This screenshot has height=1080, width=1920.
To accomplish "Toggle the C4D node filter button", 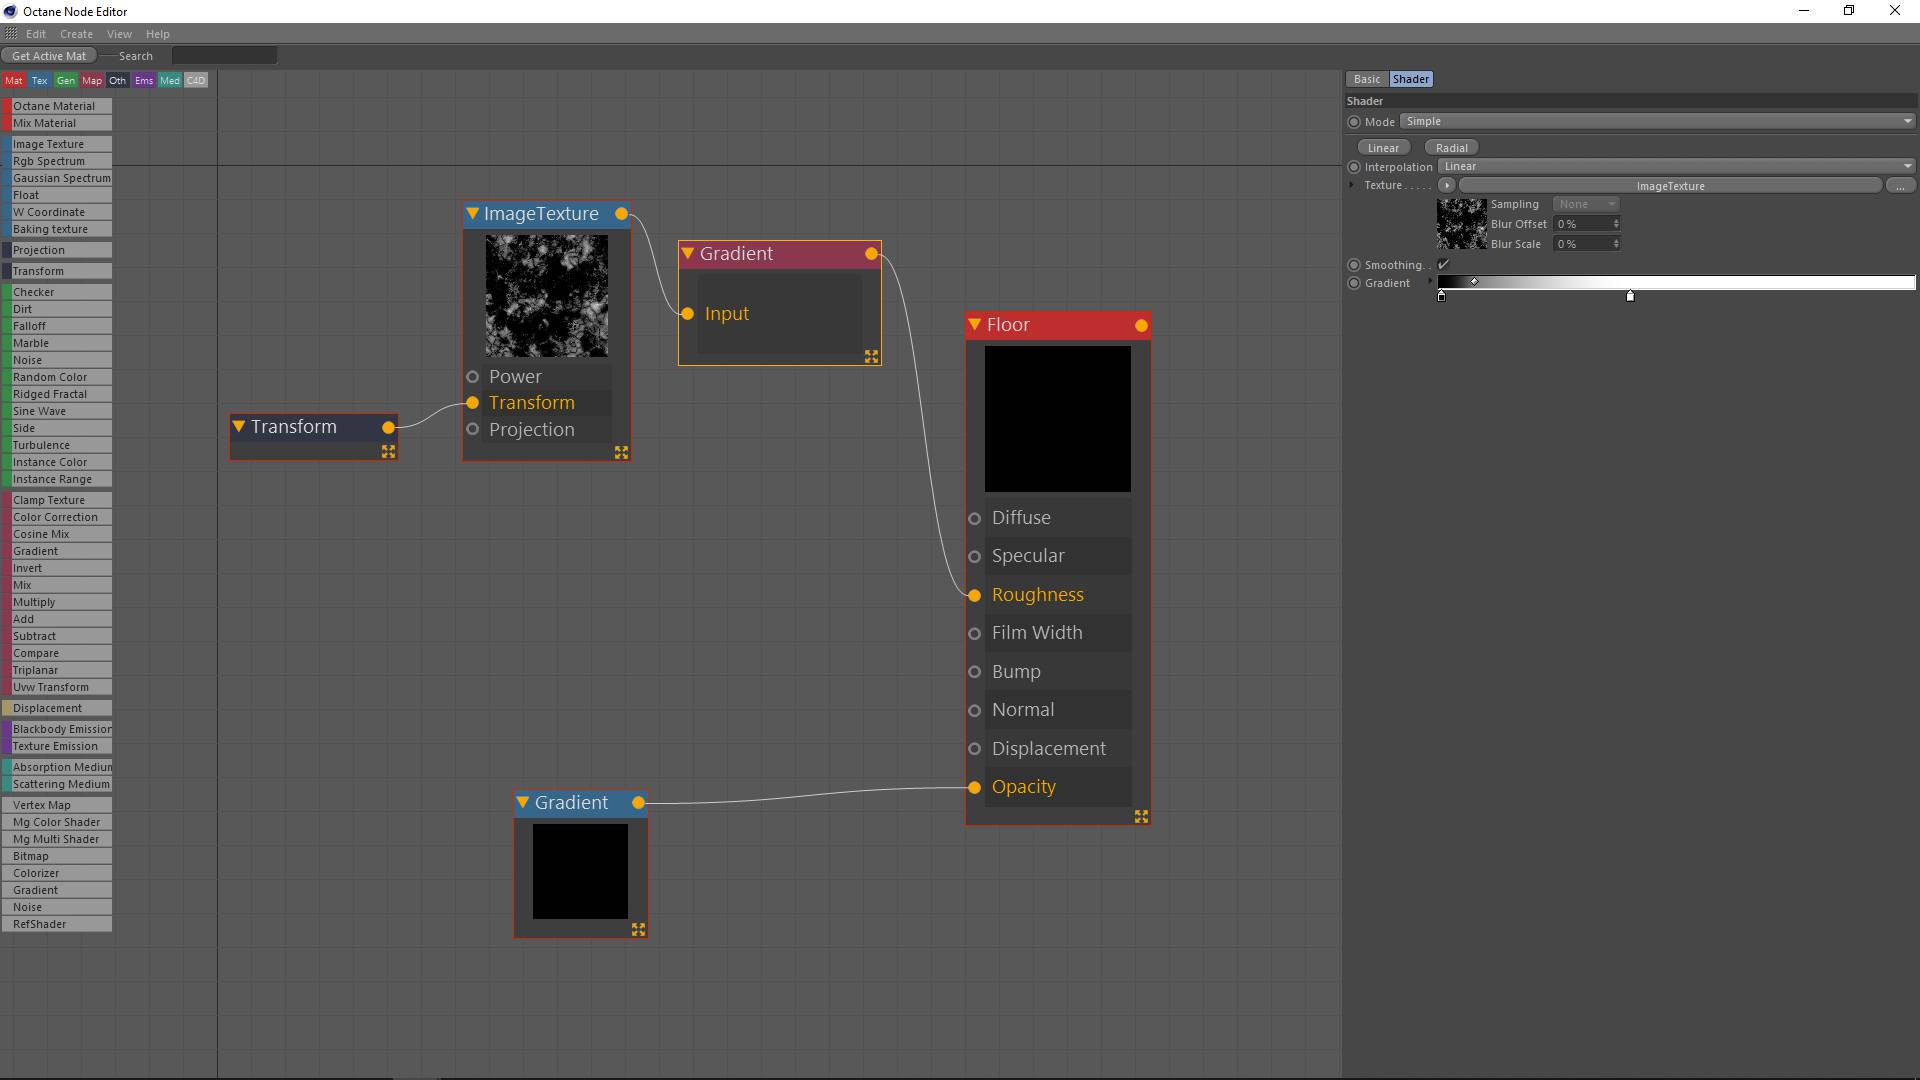I will (x=195, y=81).
